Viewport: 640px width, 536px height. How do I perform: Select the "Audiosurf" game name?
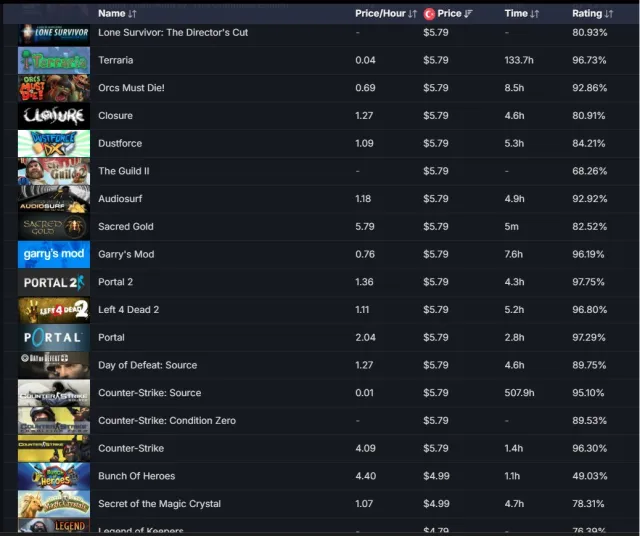click(x=120, y=199)
